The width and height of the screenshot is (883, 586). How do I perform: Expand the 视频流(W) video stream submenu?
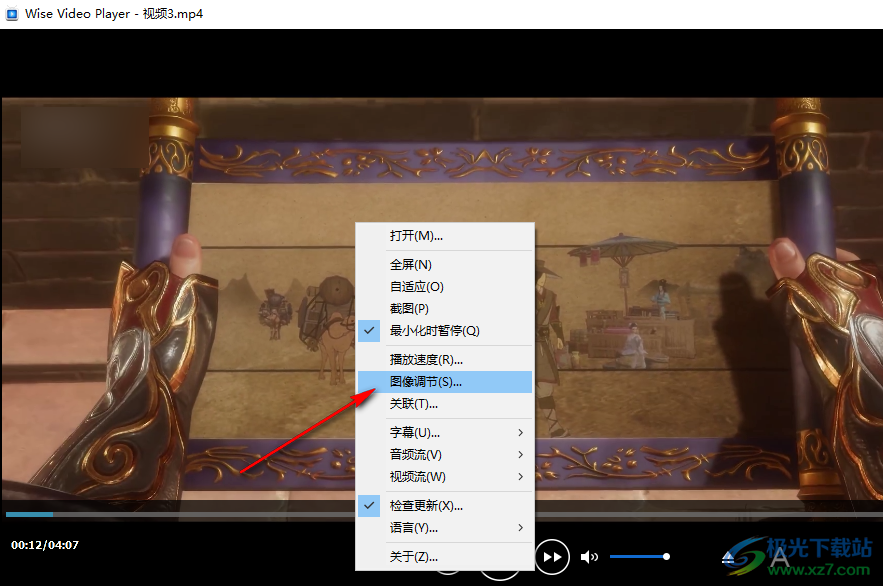point(445,477)
